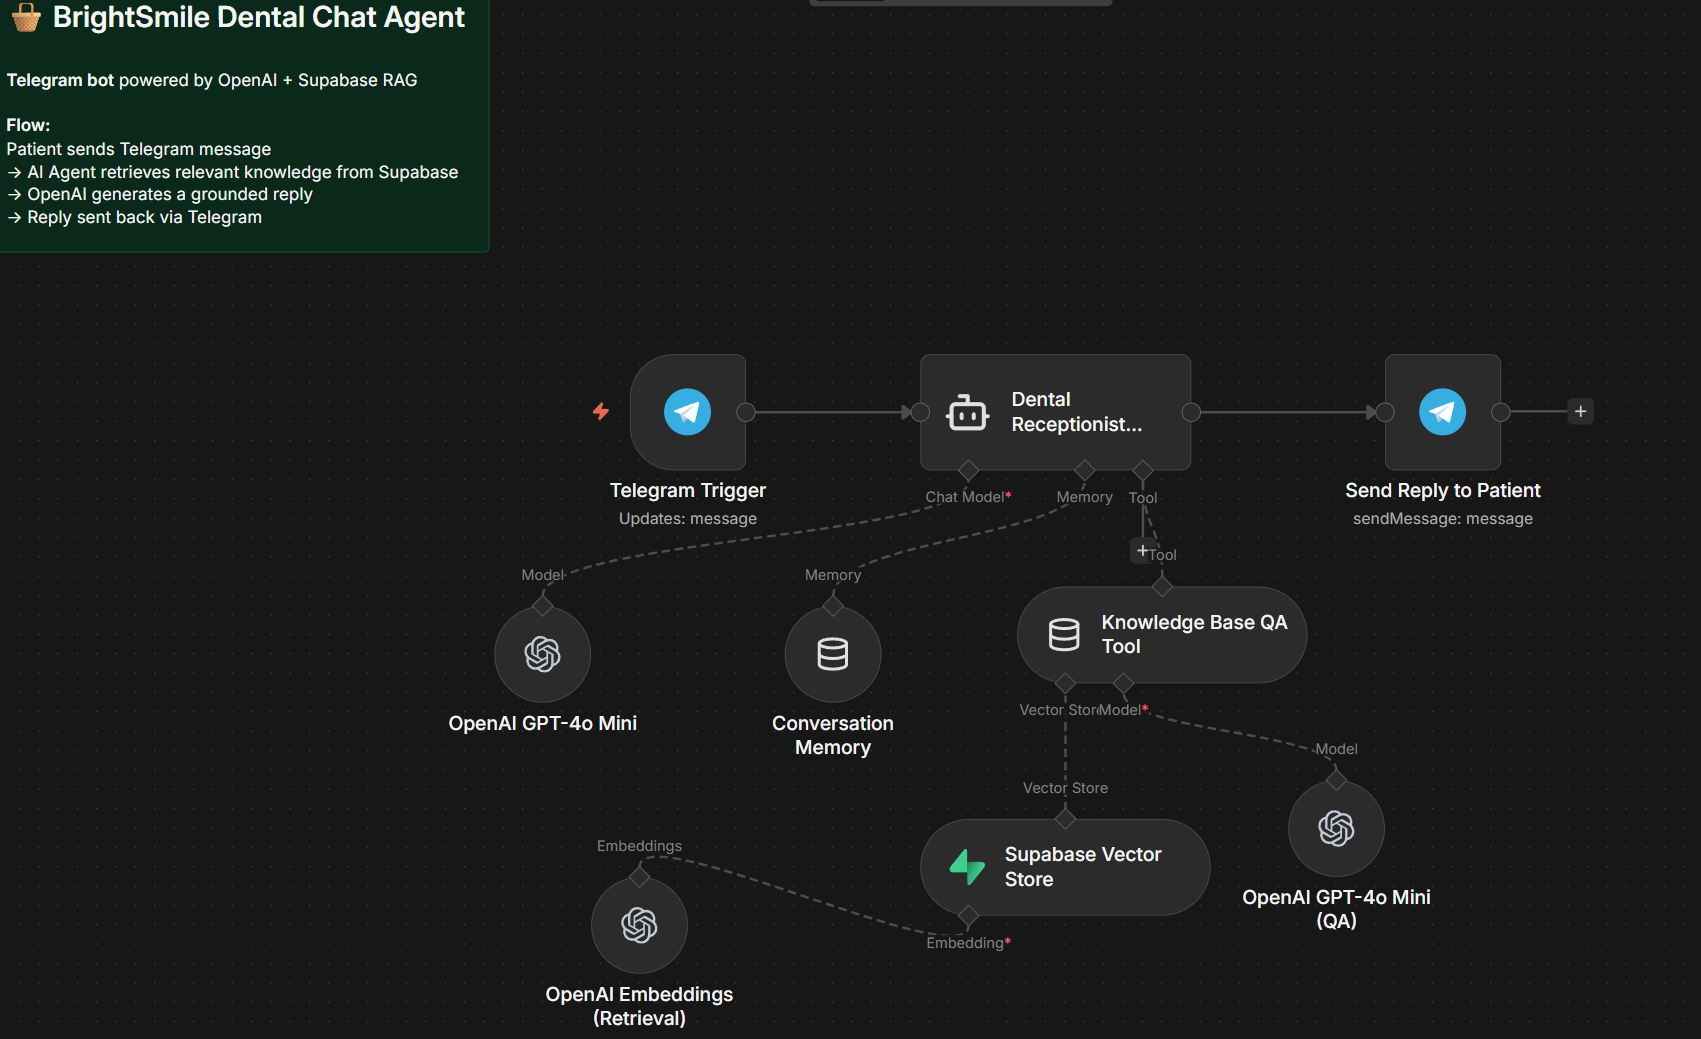1701x1039 pixels.
Task: Click the 'Embedding*' label under Supabase Vector Store
Action: coord(968,943)
